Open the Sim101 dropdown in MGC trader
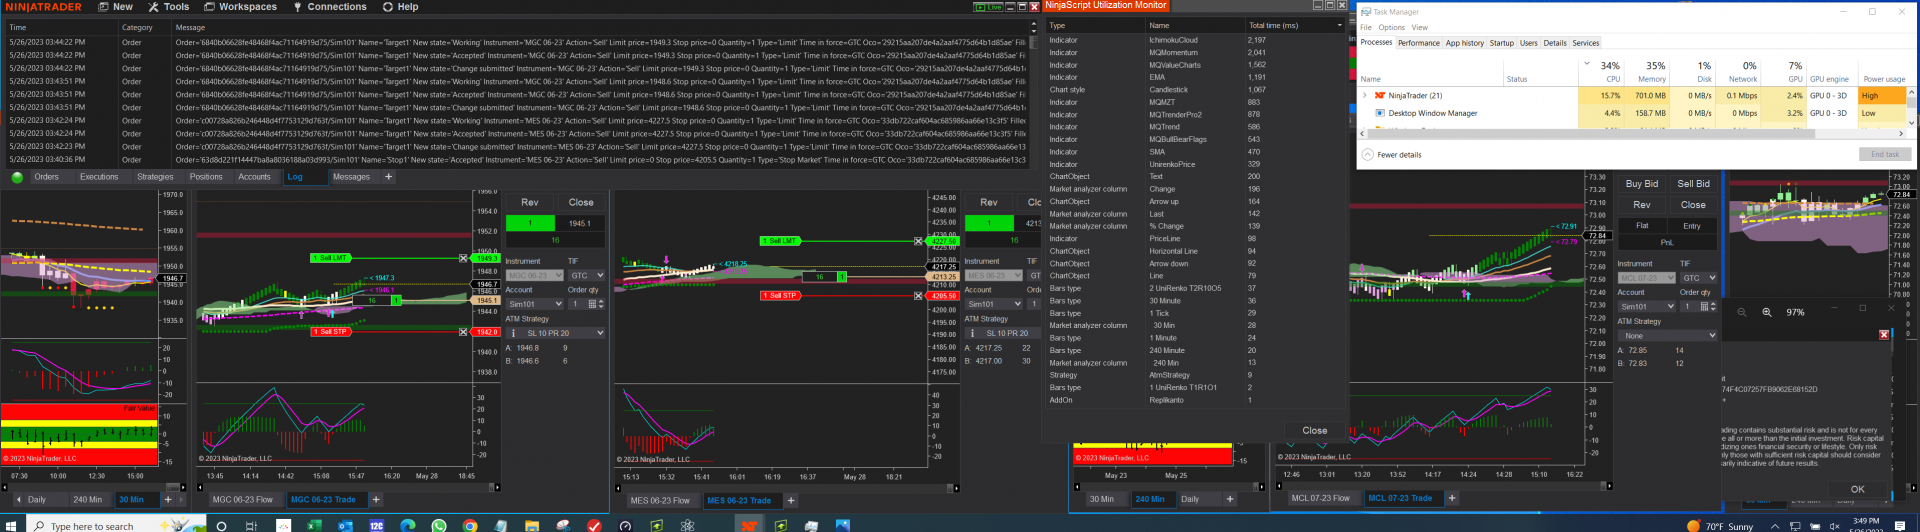The width and height of the screenshot is (1920, 532). pyautogui.click(x=535, y=304)
